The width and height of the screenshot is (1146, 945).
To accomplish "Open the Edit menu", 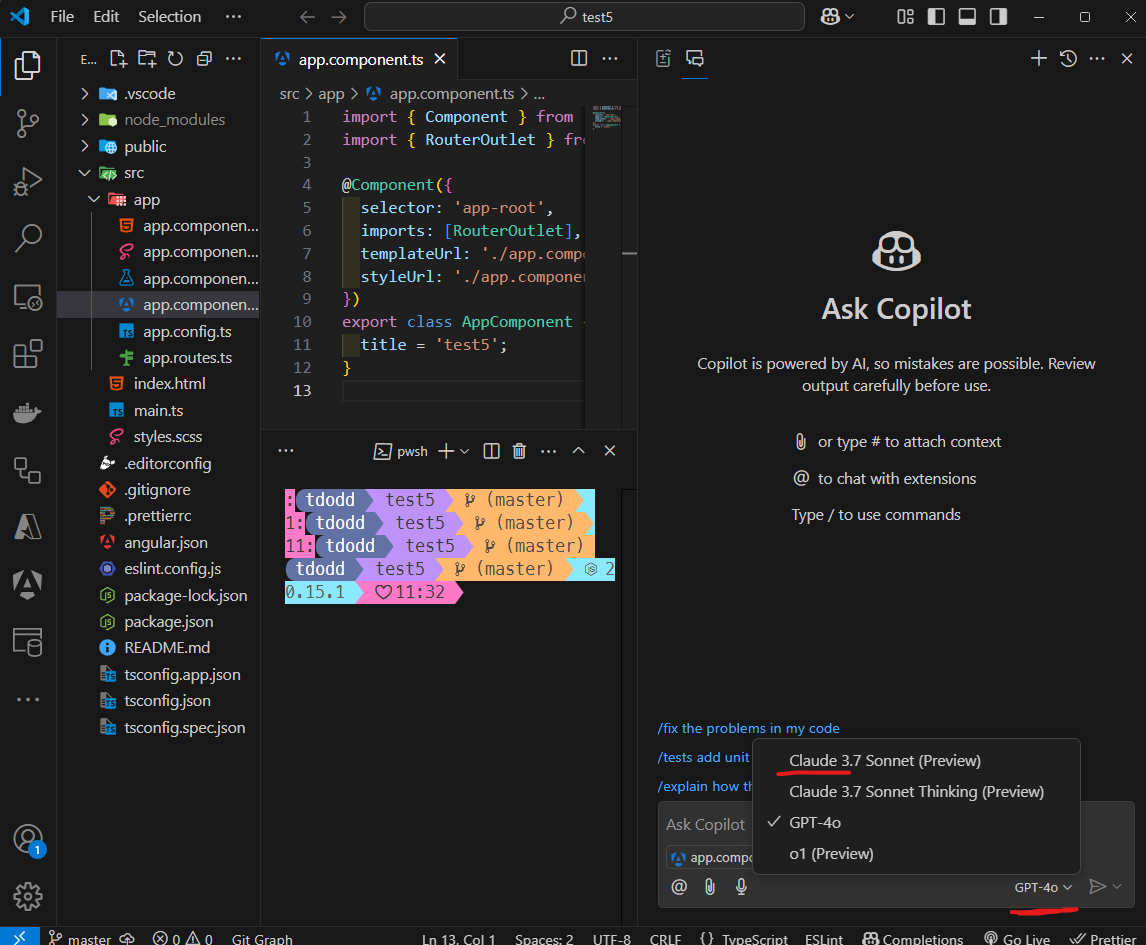I will pos(106,17).
